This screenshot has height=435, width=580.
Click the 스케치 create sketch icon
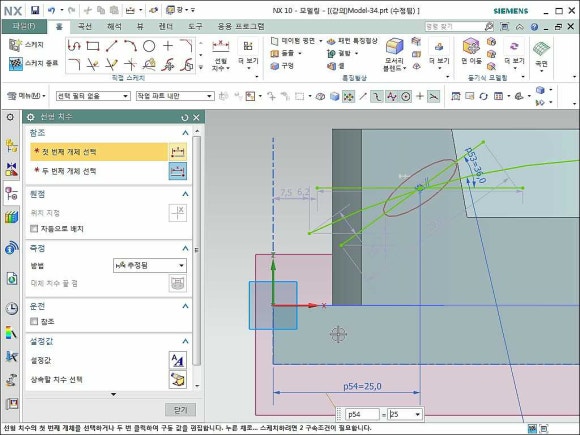[15, 45]
